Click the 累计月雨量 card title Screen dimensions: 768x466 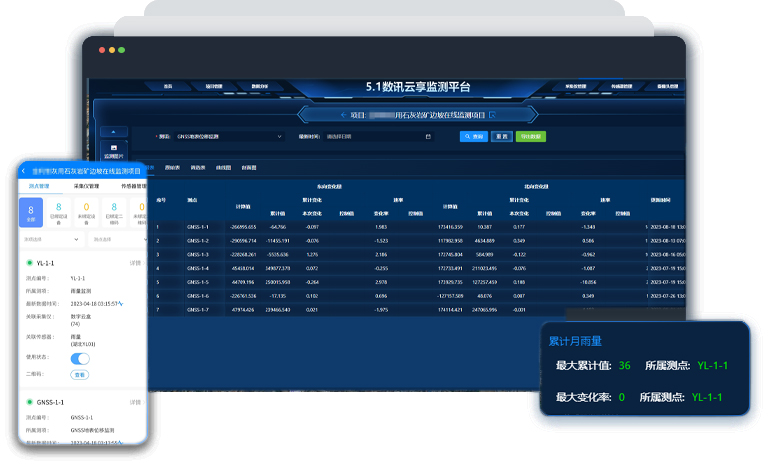575,341
